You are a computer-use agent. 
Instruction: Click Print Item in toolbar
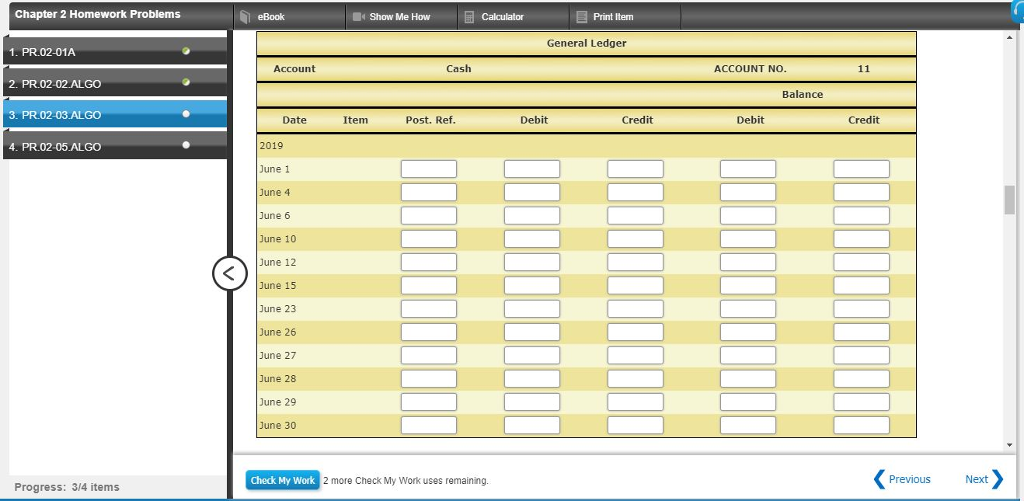625,17
